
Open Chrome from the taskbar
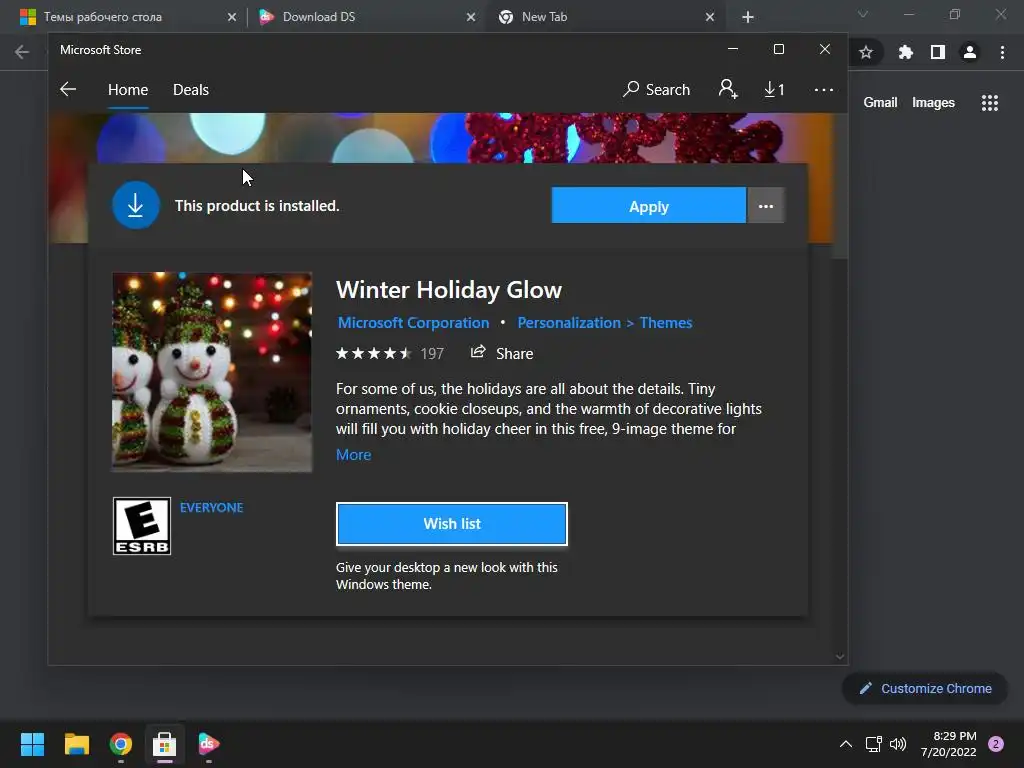tap(121, 744)
